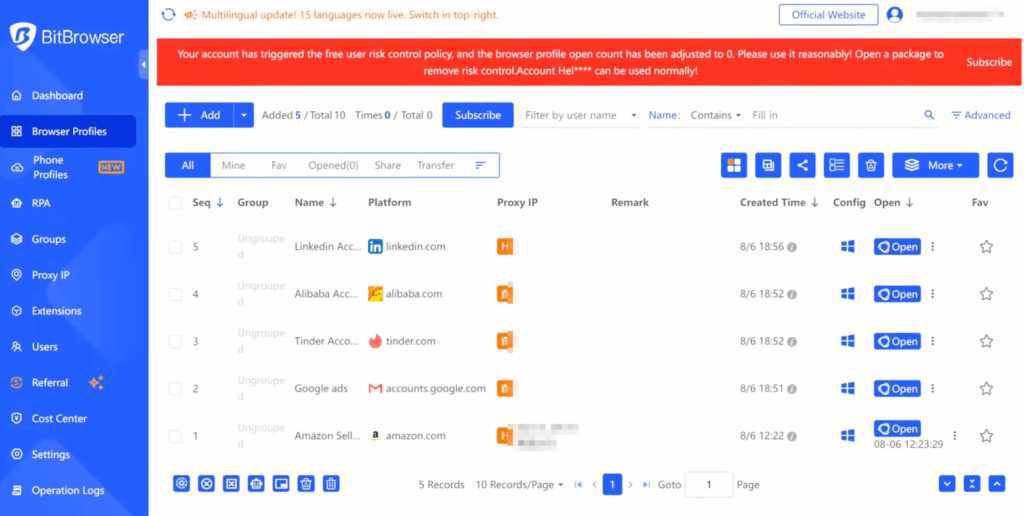1024x516 pixels.
Task: Select the Fav tab
Action: pyautogui.click(x=279, y=165)
